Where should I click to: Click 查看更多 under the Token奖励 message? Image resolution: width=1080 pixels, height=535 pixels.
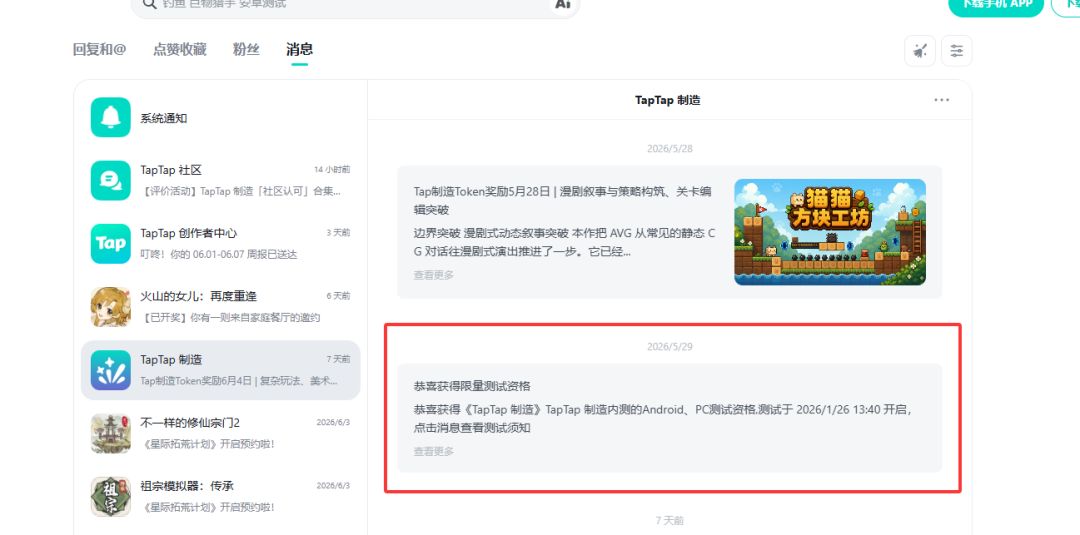(x=434, y=275)
